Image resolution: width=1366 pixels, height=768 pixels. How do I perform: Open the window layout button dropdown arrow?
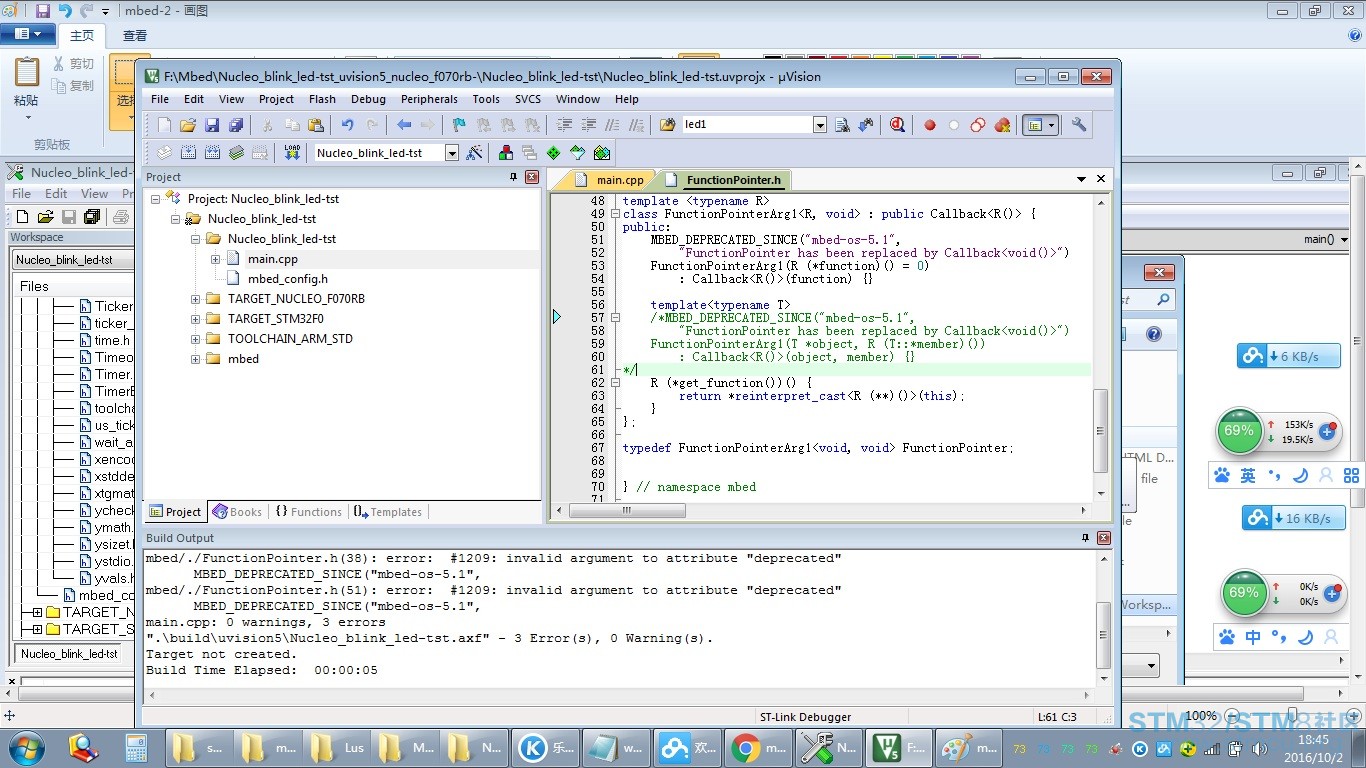point(1052,125)
